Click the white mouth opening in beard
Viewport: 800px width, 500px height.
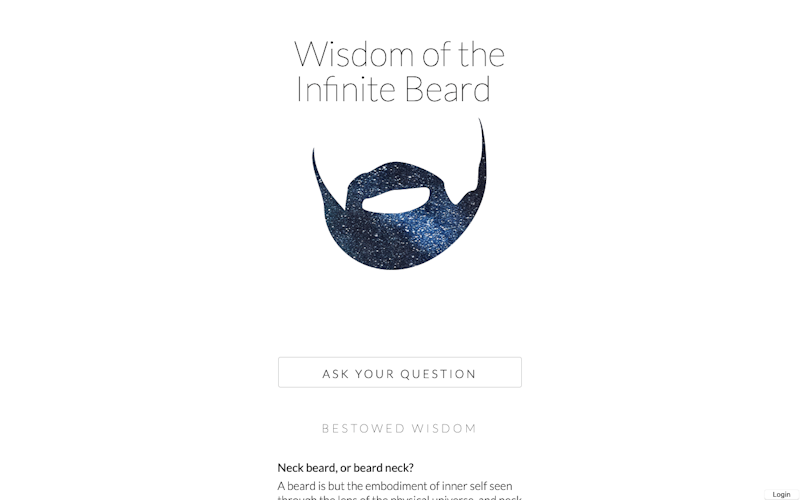tap(396, 201)
